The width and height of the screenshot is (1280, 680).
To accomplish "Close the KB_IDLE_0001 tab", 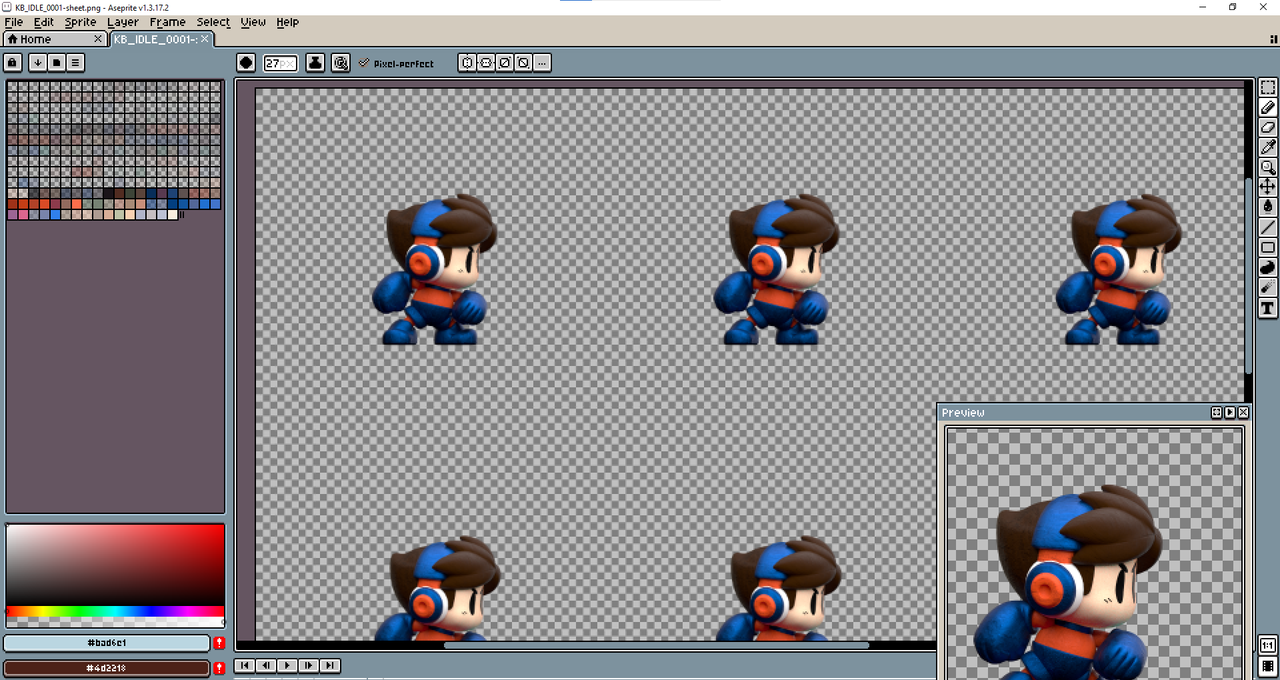I will 205,39.
